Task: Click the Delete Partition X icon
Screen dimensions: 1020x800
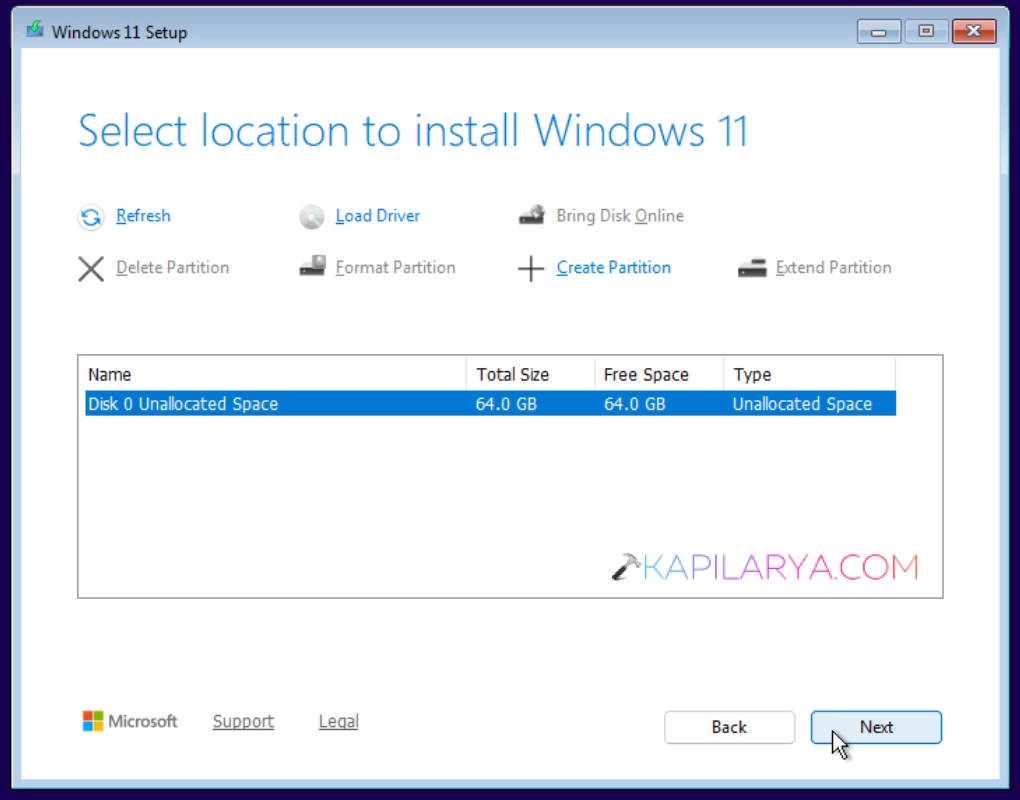Action: [91, 268]
